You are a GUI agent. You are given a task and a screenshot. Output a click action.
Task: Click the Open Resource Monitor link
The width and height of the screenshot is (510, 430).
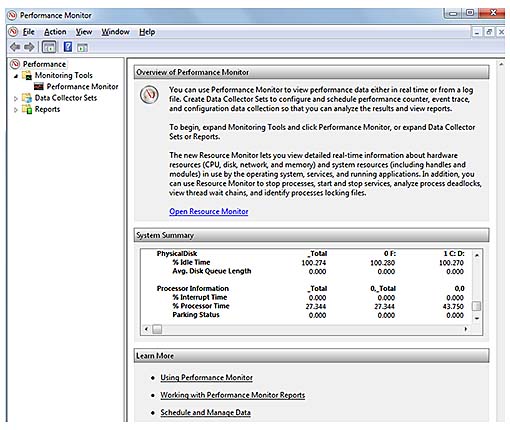209,211
